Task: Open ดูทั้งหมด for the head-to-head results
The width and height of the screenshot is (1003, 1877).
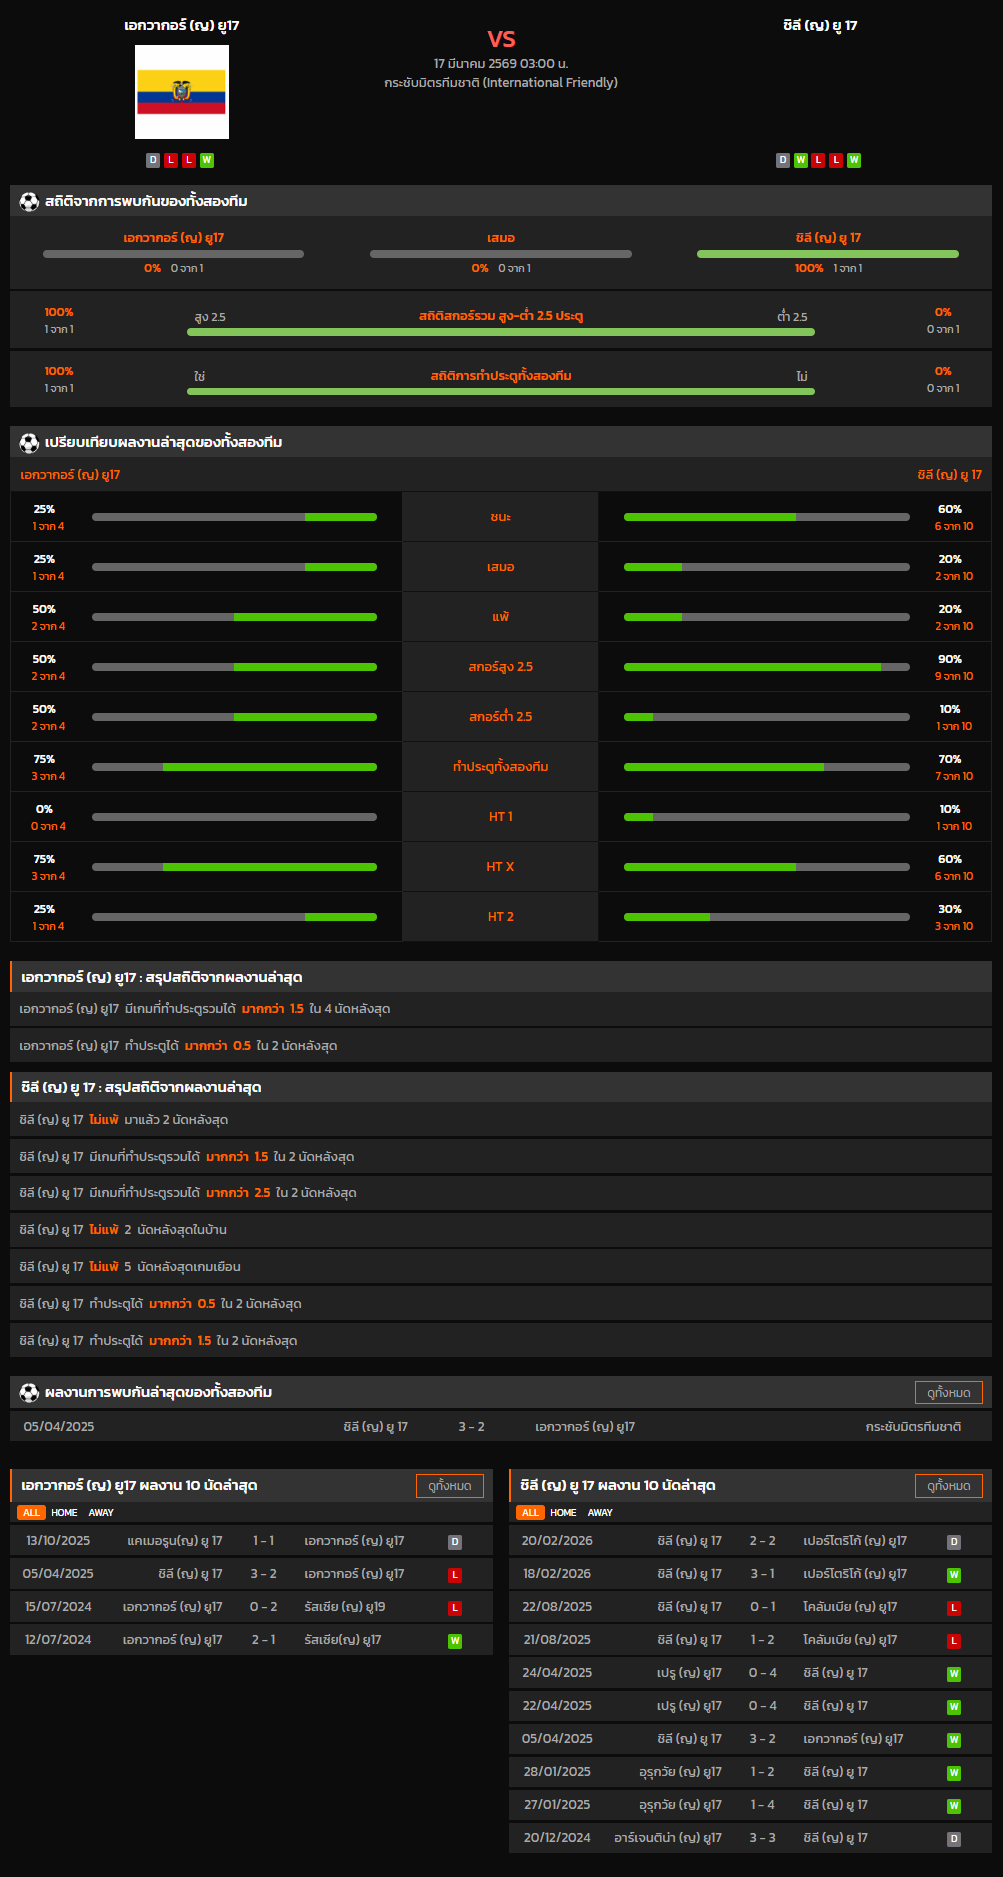Action: click(x=948, y=1392)
